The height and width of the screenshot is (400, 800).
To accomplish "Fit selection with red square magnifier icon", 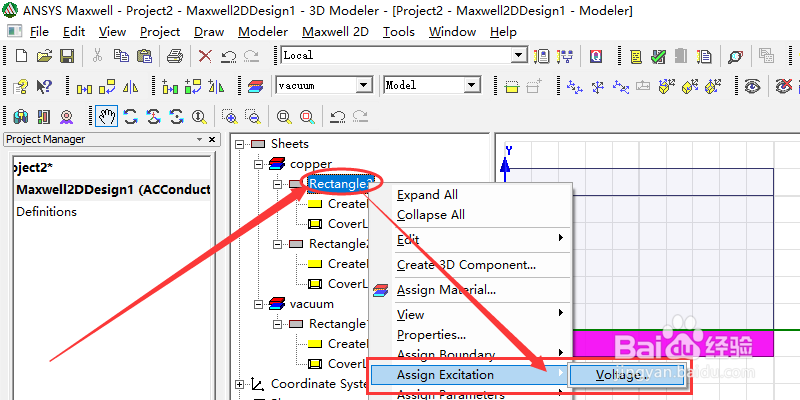I will [307, 117].
